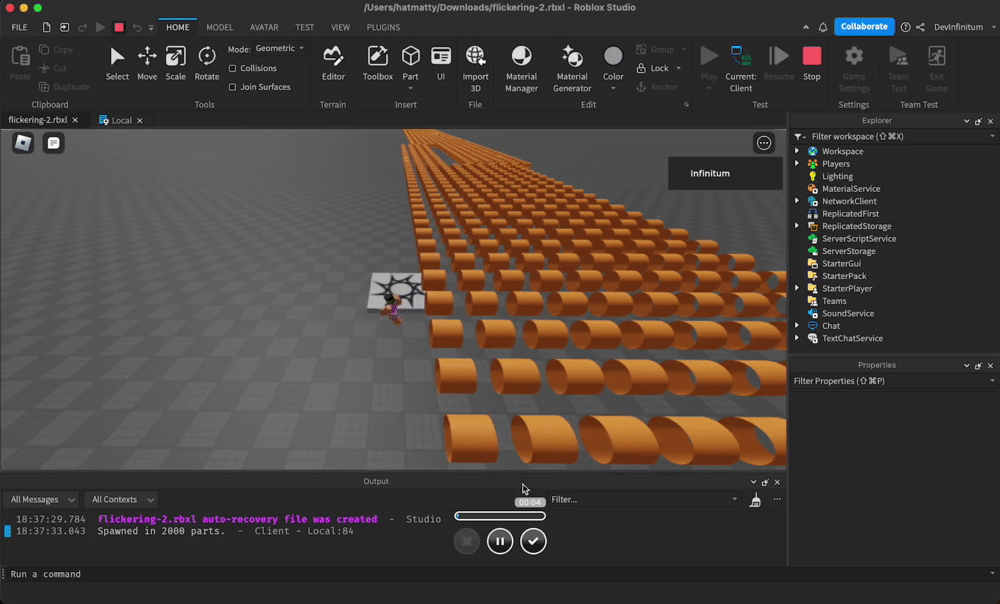Screen dimensions: 1000x604
Task: Open the Toolbox
Action: pos(378,63)
